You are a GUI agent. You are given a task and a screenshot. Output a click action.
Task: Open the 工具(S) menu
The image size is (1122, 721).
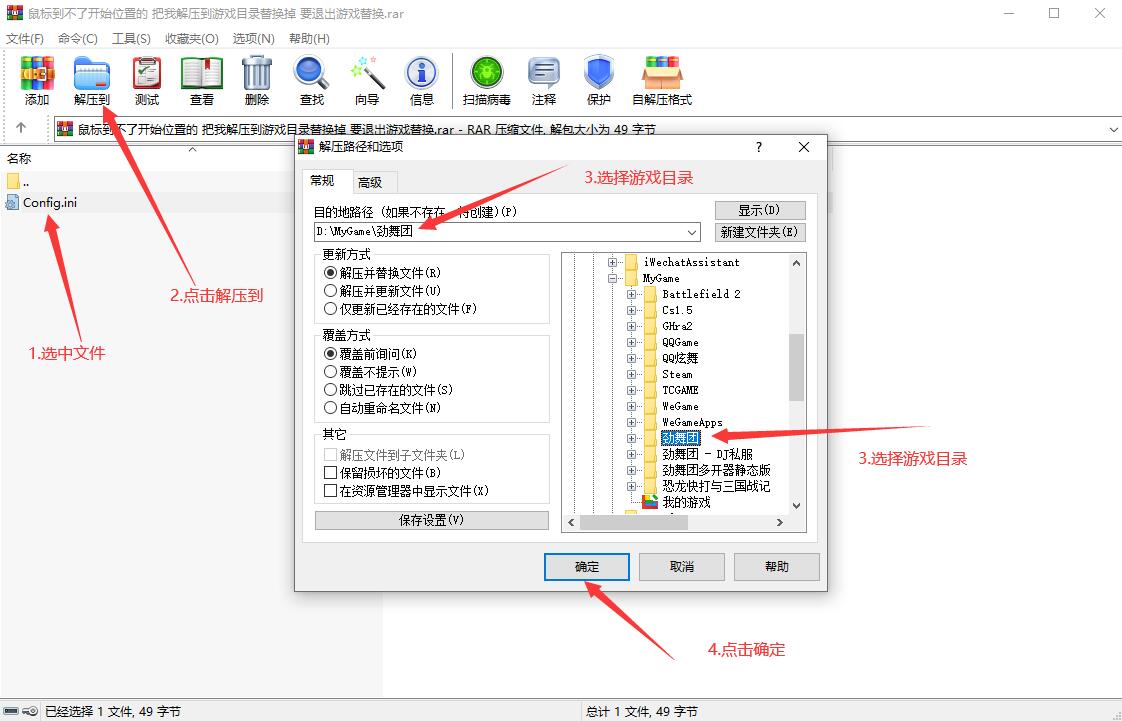pyautogui.click(x=131, y=38)
